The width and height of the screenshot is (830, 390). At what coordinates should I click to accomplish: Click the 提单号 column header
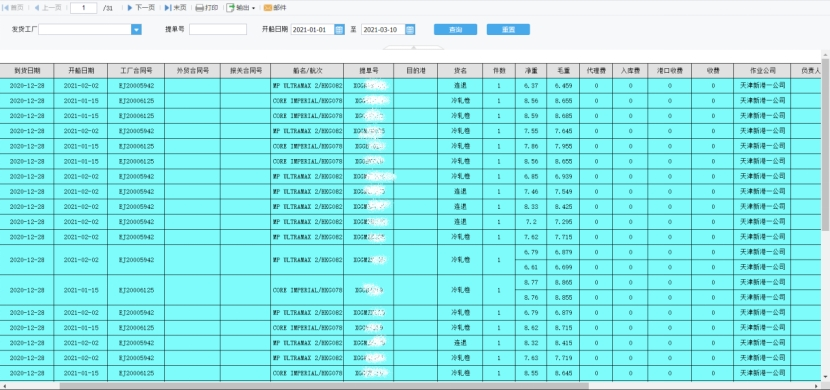coord(368,70)
